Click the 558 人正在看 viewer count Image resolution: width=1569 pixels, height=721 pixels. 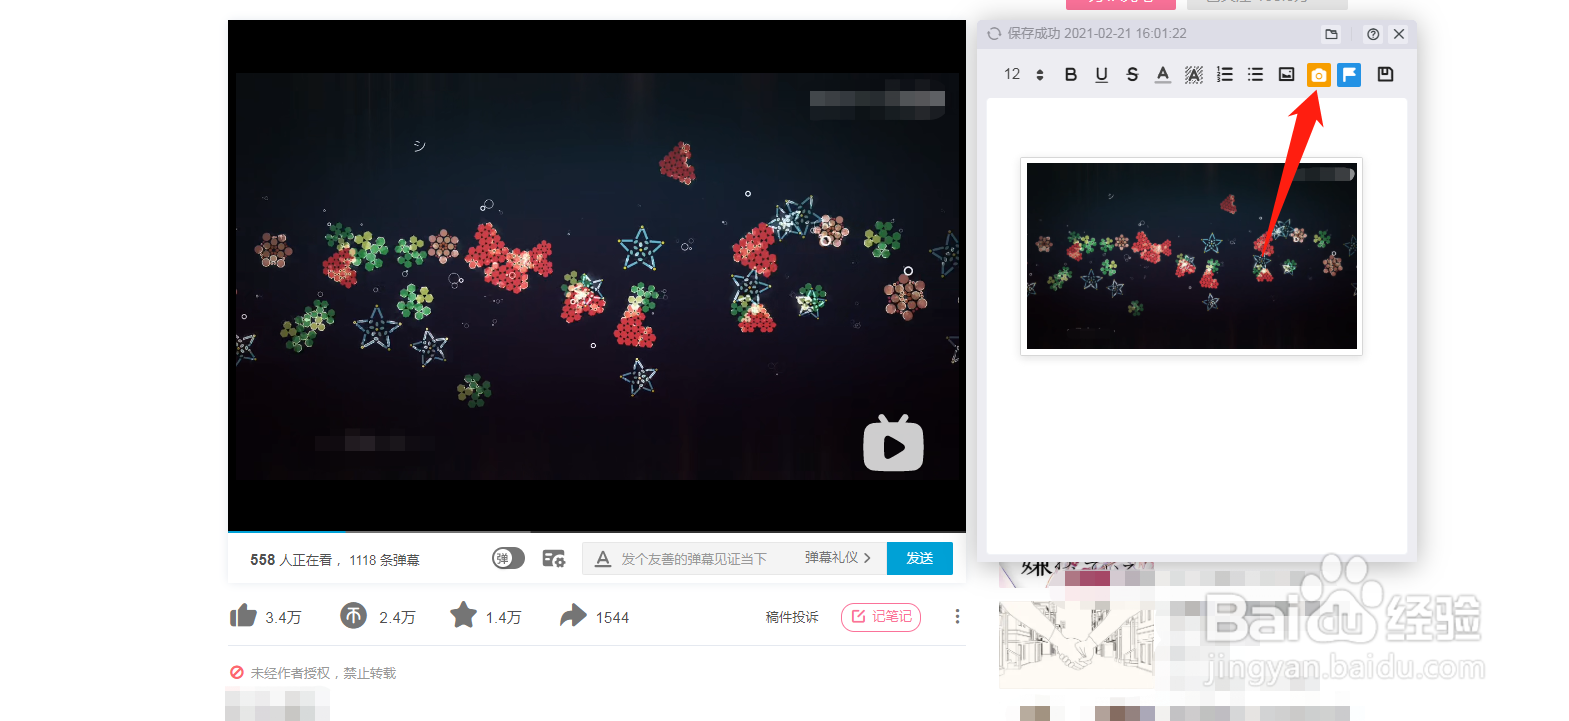tap(291, 560)
